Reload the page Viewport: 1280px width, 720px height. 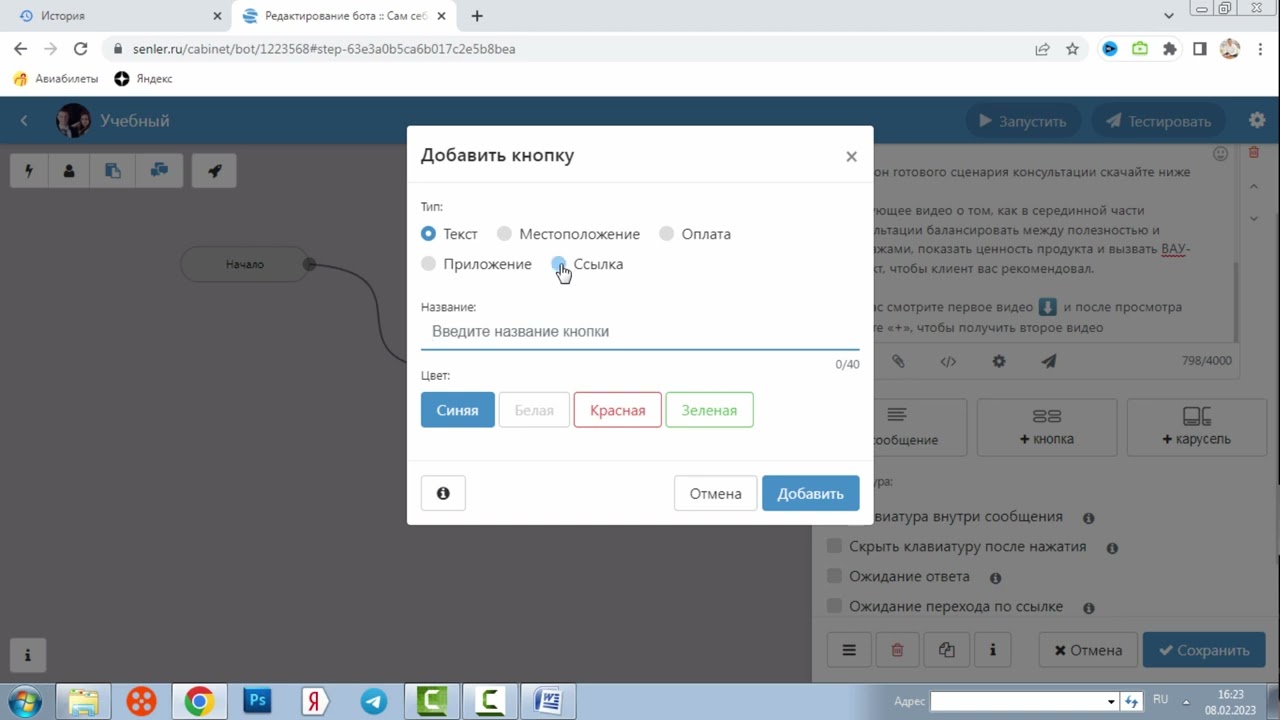click(81, 48)
